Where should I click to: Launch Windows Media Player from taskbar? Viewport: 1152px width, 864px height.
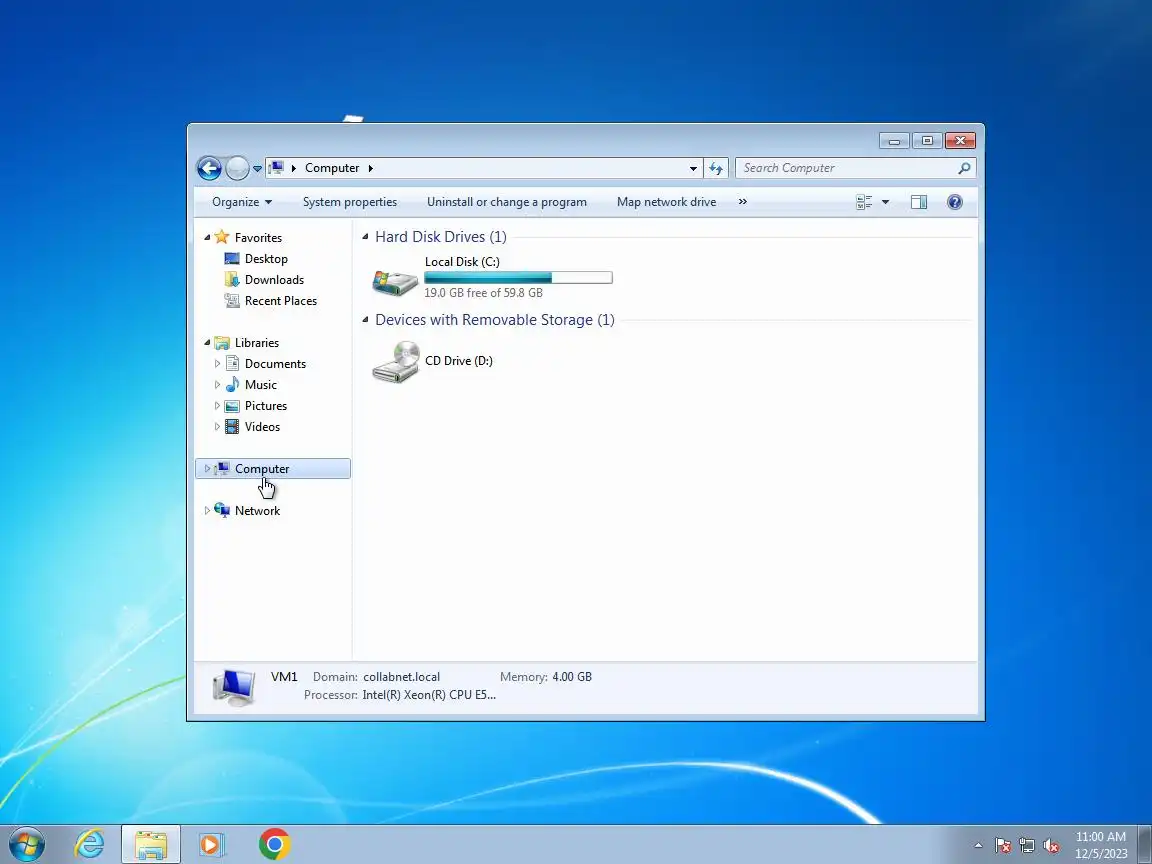pos(212,844)
